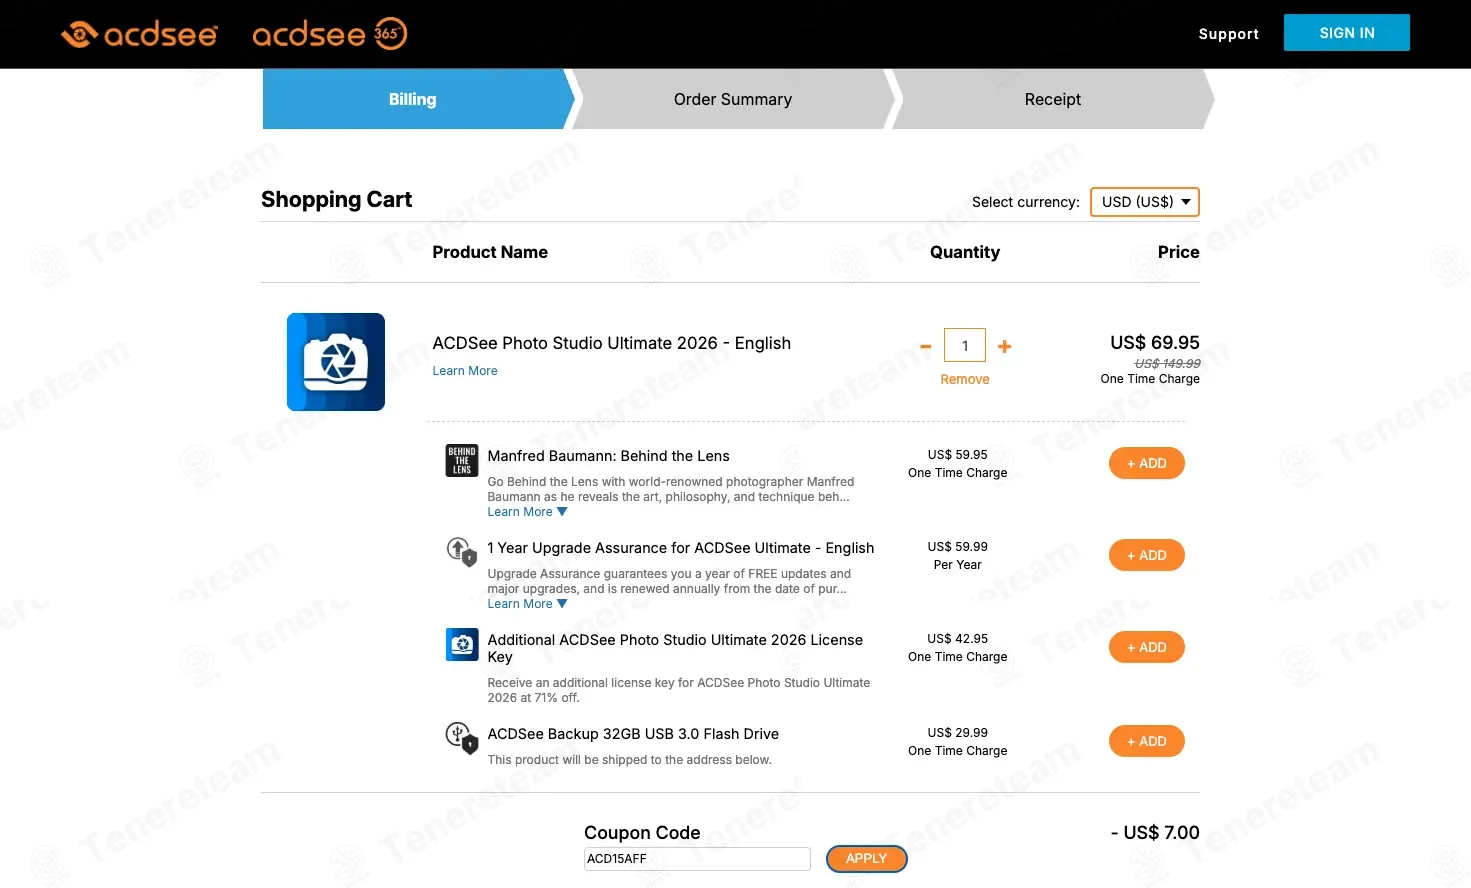The width and height of the screenshot is (1471, 888).
Task: Expand Learn More under Behind the Lens
Action: (527, 512)
